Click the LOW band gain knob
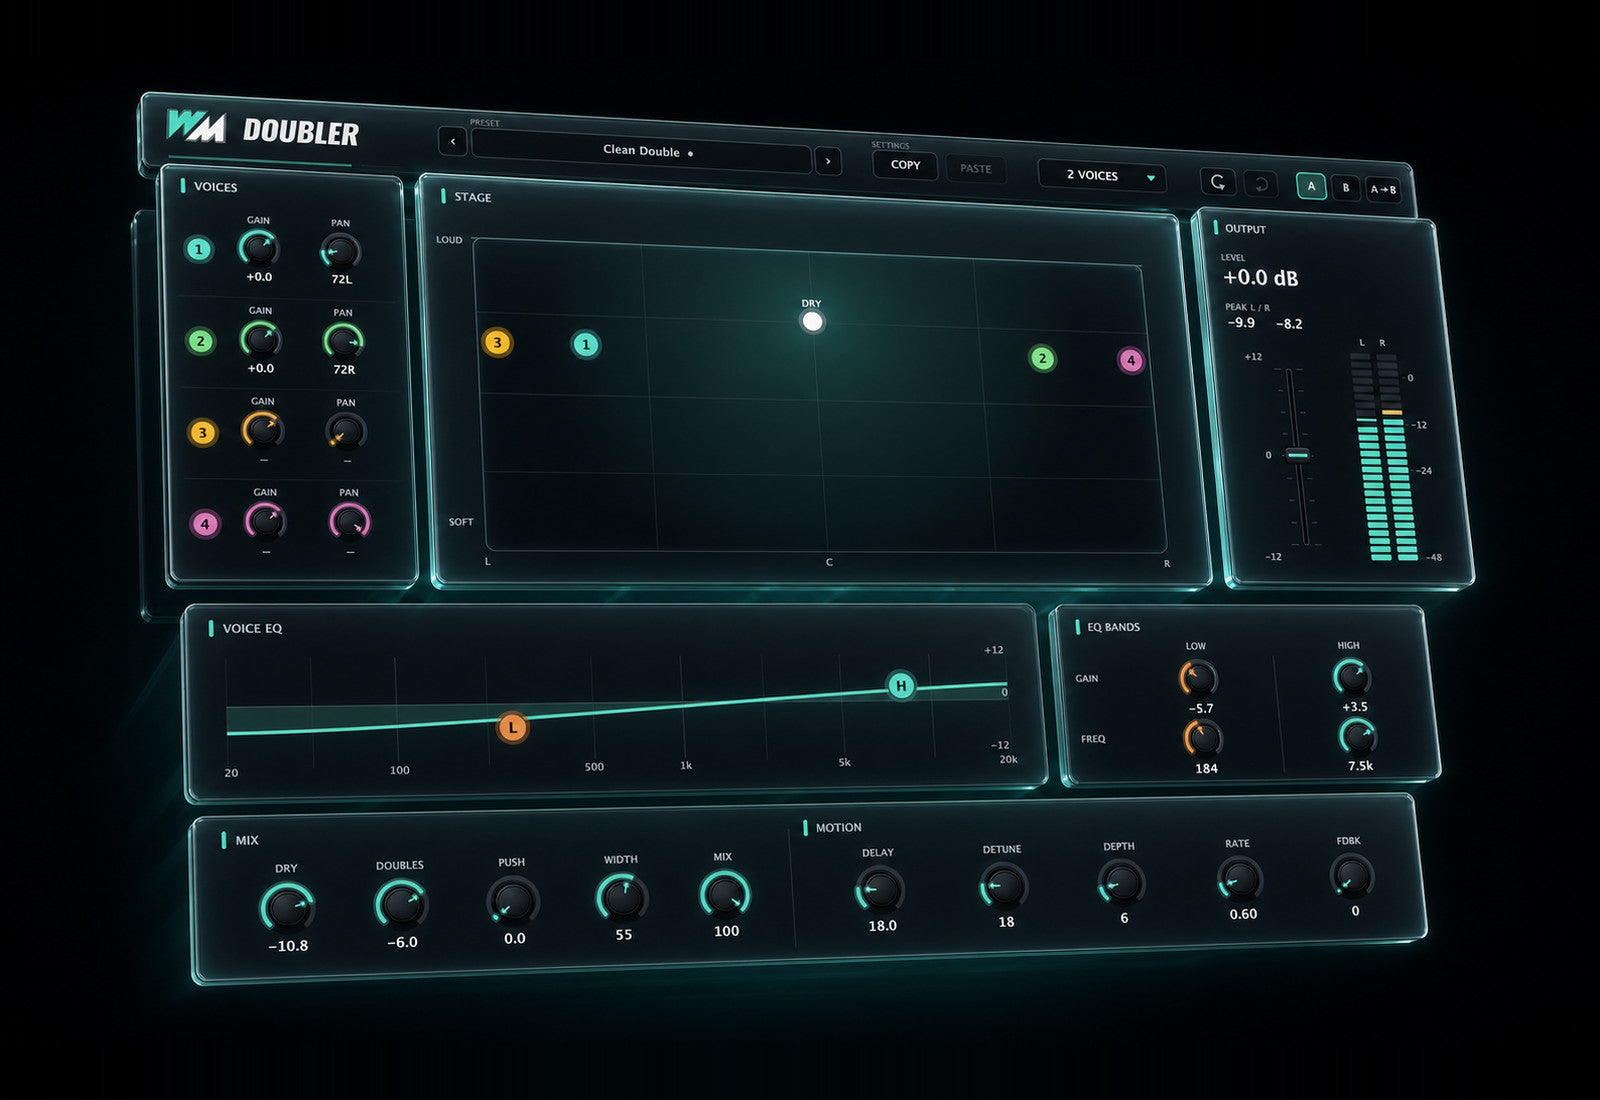Viewport: 1600px width, 1100px height. tap(1198, 679)
